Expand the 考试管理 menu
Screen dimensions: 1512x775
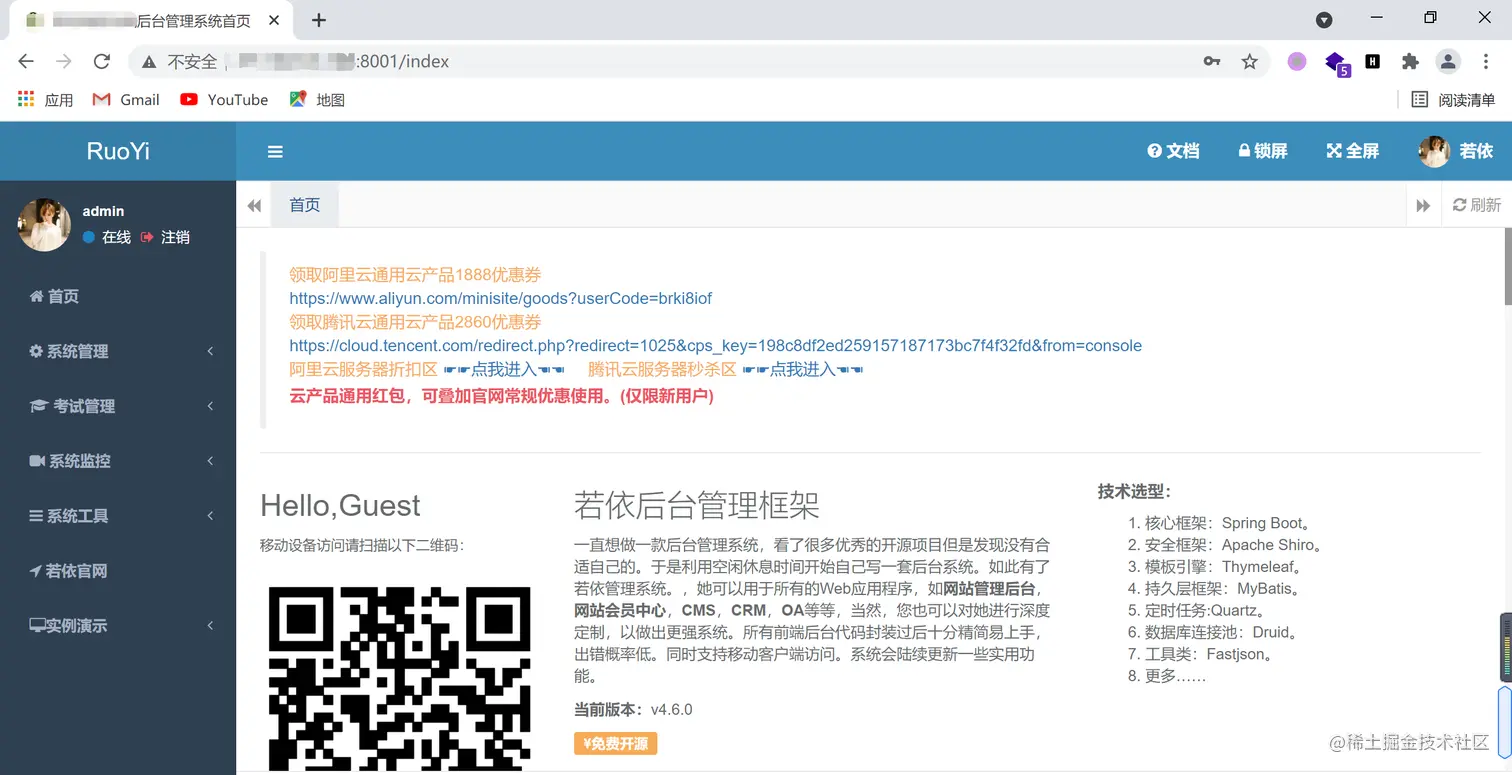(x=118, y=406)
